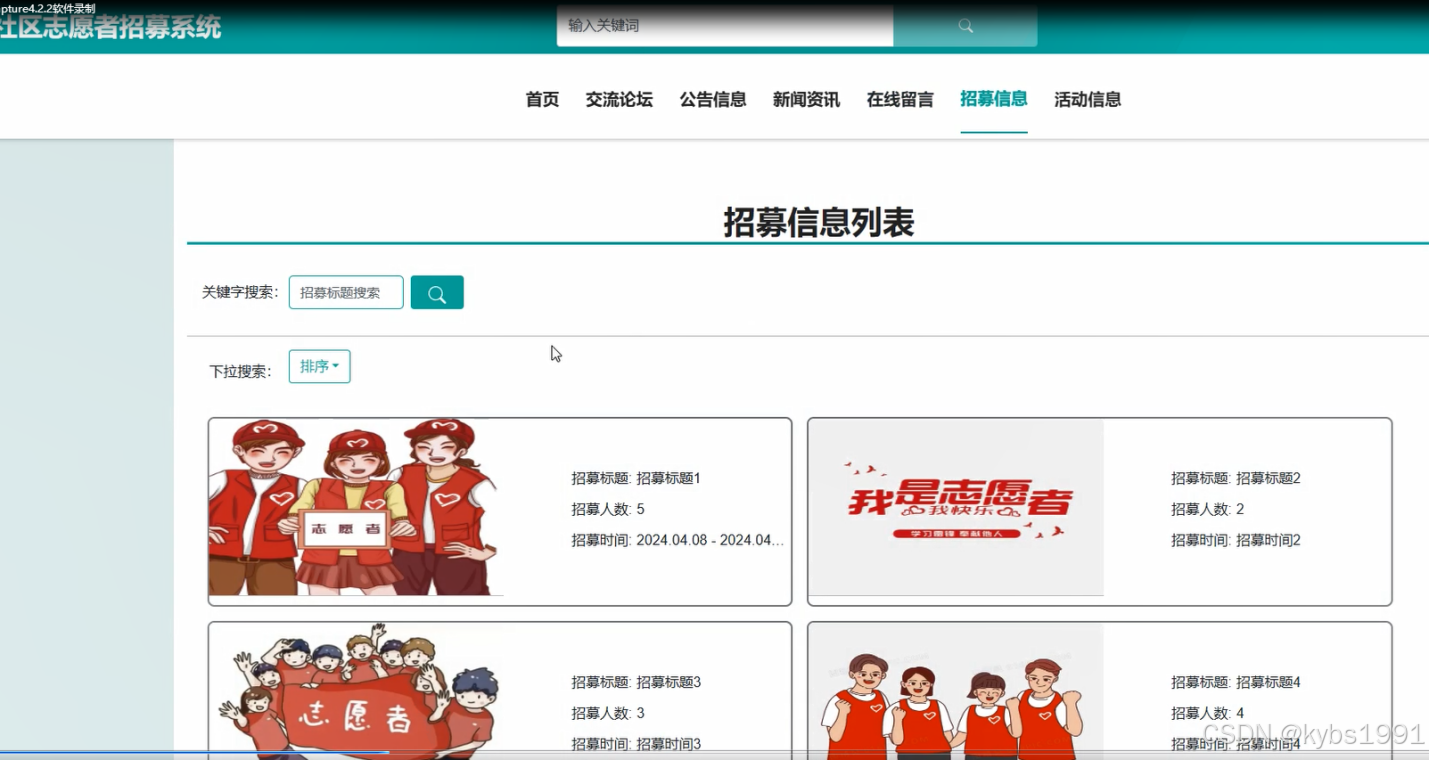Click the text 招募人数: 5

click(x=608, y=509)
